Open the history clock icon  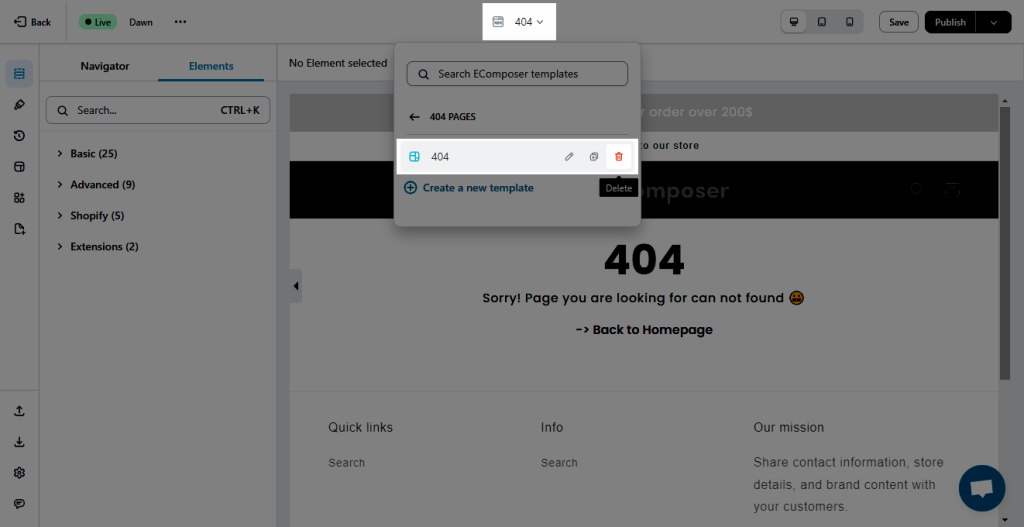[20, 136]
